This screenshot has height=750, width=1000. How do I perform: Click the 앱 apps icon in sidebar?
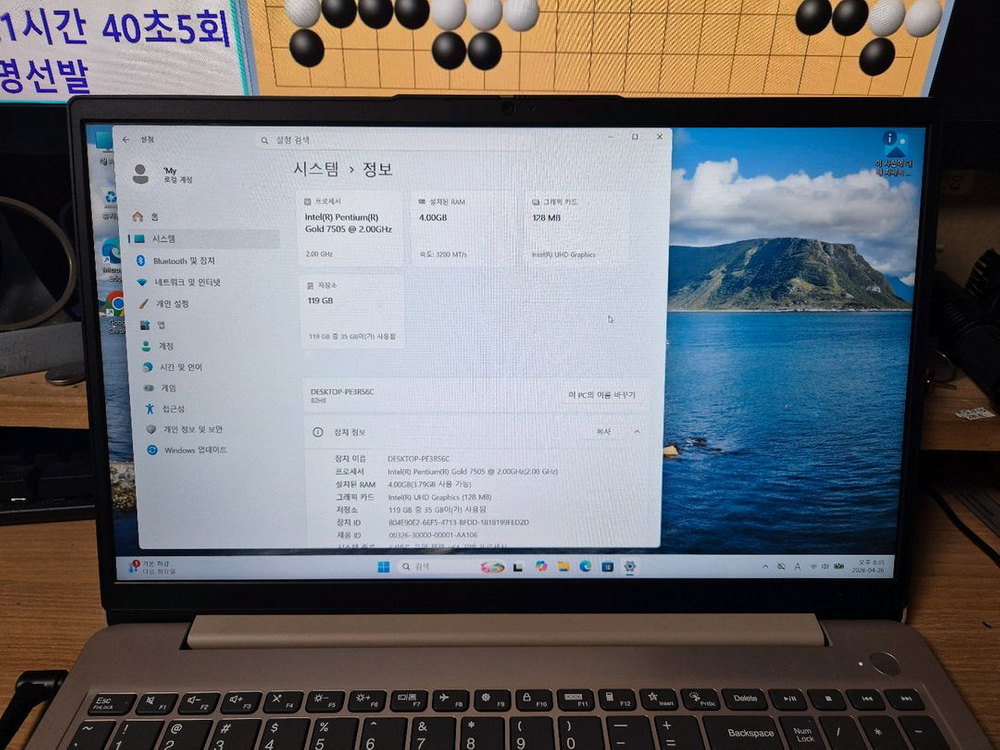[x=145, y=325]
